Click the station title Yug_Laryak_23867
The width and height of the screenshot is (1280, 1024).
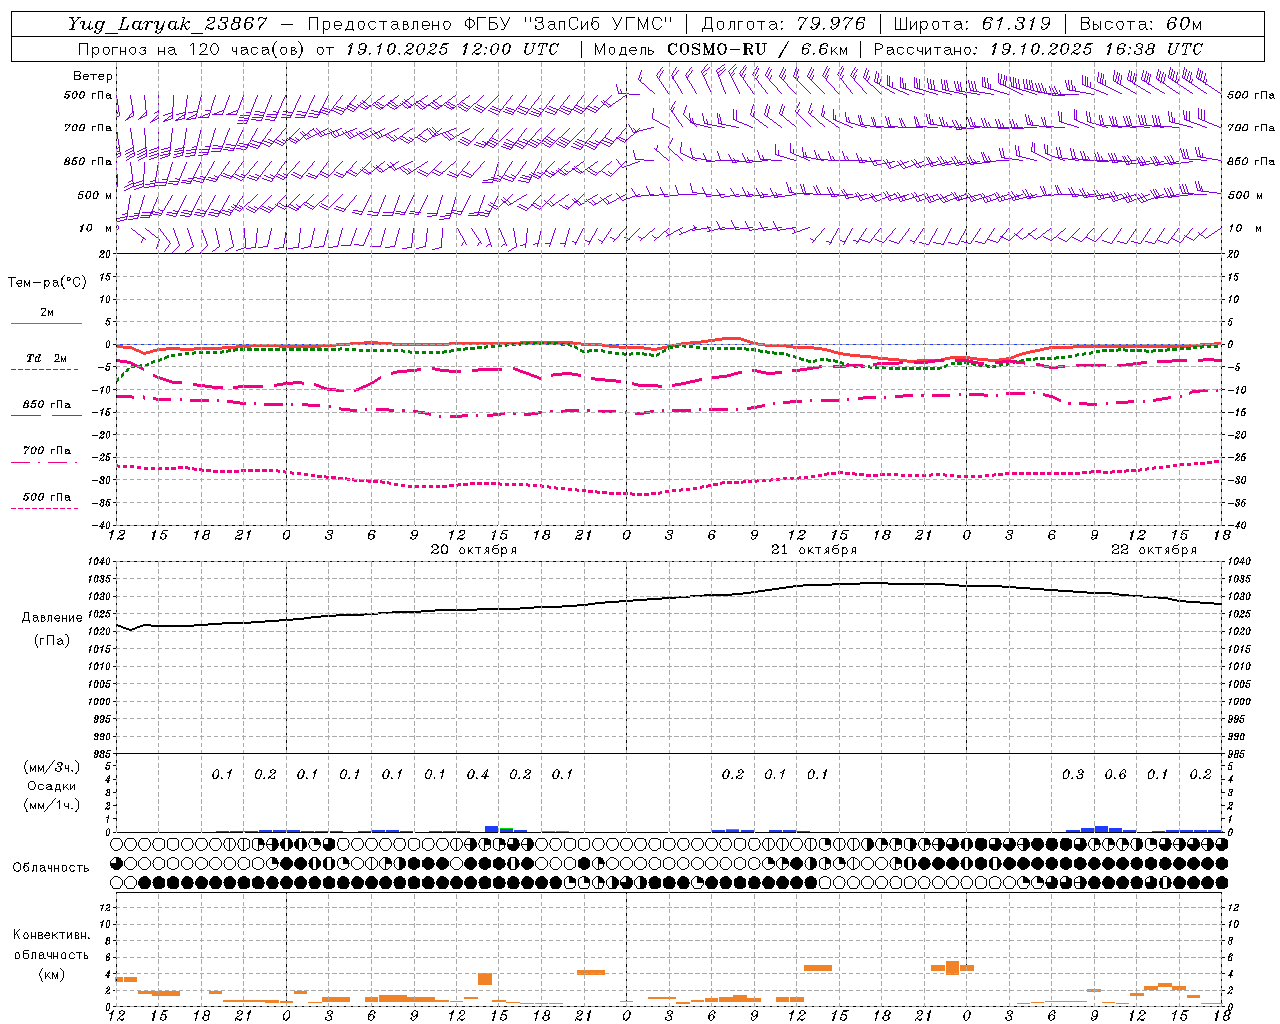coord(168,24)
